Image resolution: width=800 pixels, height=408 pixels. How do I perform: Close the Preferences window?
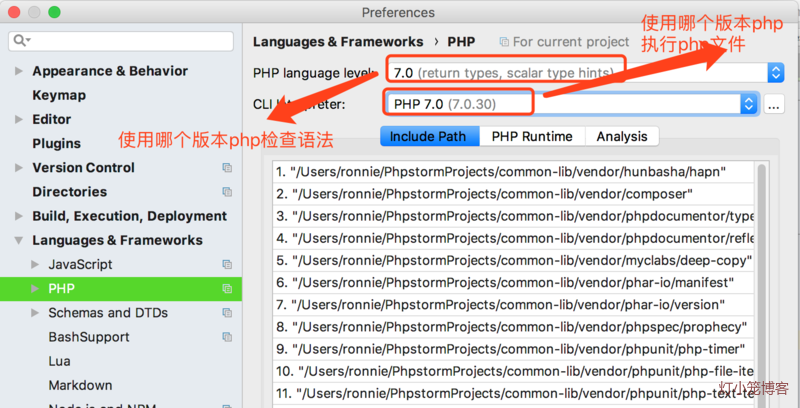click(x=14, y=12)
